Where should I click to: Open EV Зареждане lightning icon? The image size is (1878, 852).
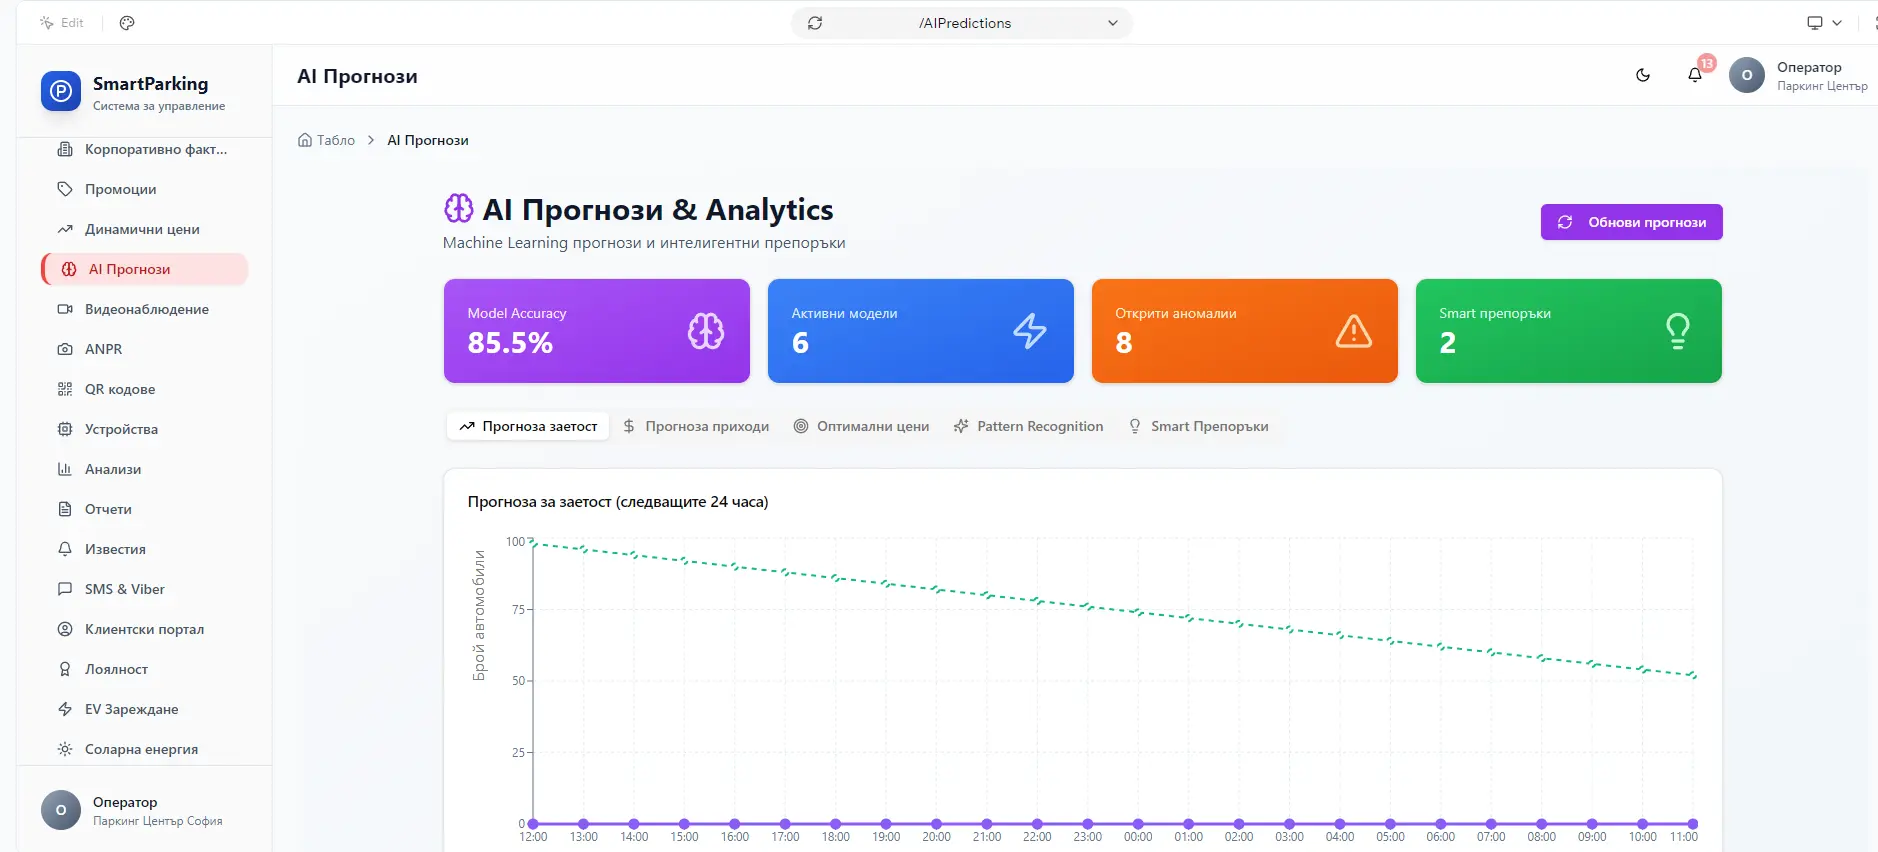click(x=65, y=709)
